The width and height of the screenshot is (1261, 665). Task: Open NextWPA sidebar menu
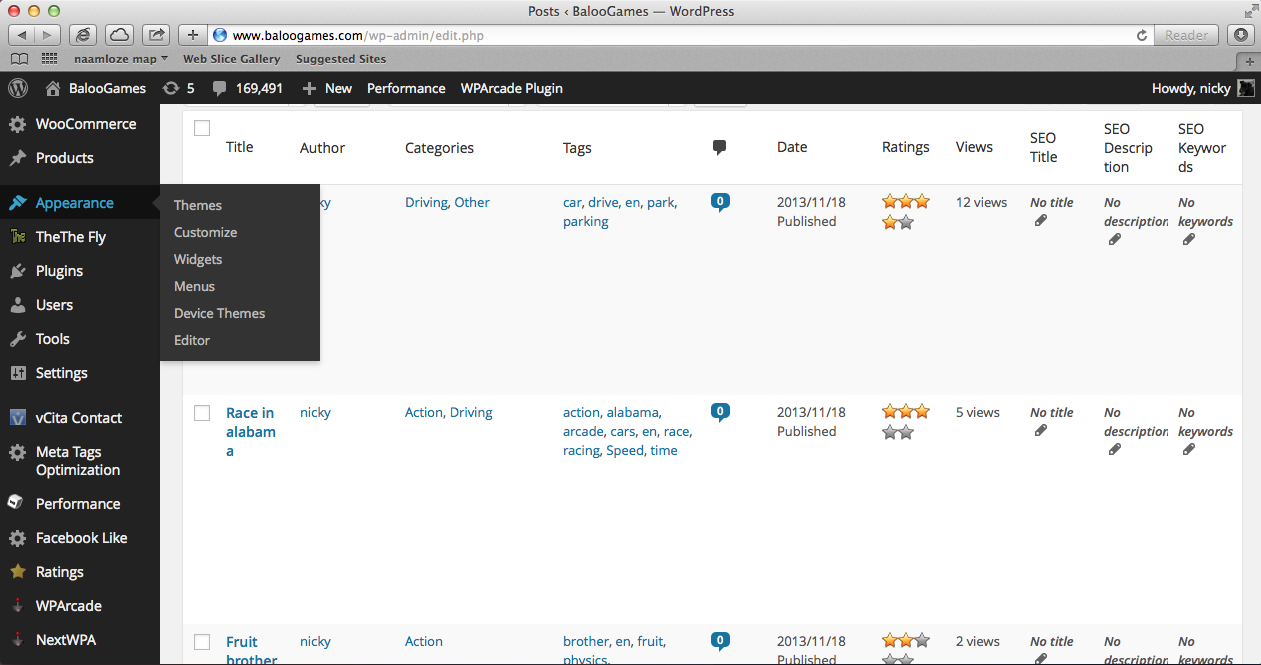click(80, 640)
